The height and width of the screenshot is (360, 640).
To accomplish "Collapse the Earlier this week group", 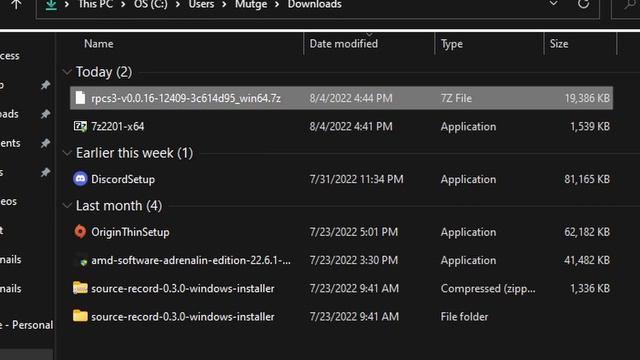I will (x=67, y=153).
